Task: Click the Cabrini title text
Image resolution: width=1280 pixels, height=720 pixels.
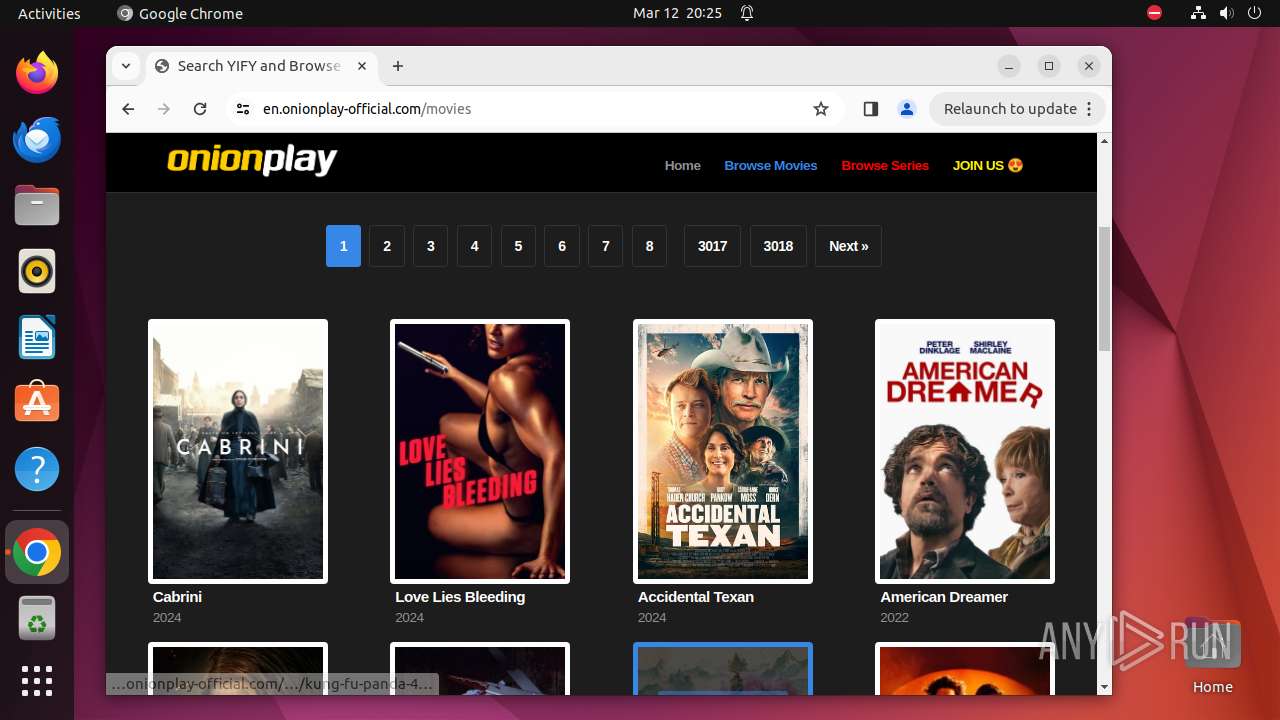Action: coord(177,597)
